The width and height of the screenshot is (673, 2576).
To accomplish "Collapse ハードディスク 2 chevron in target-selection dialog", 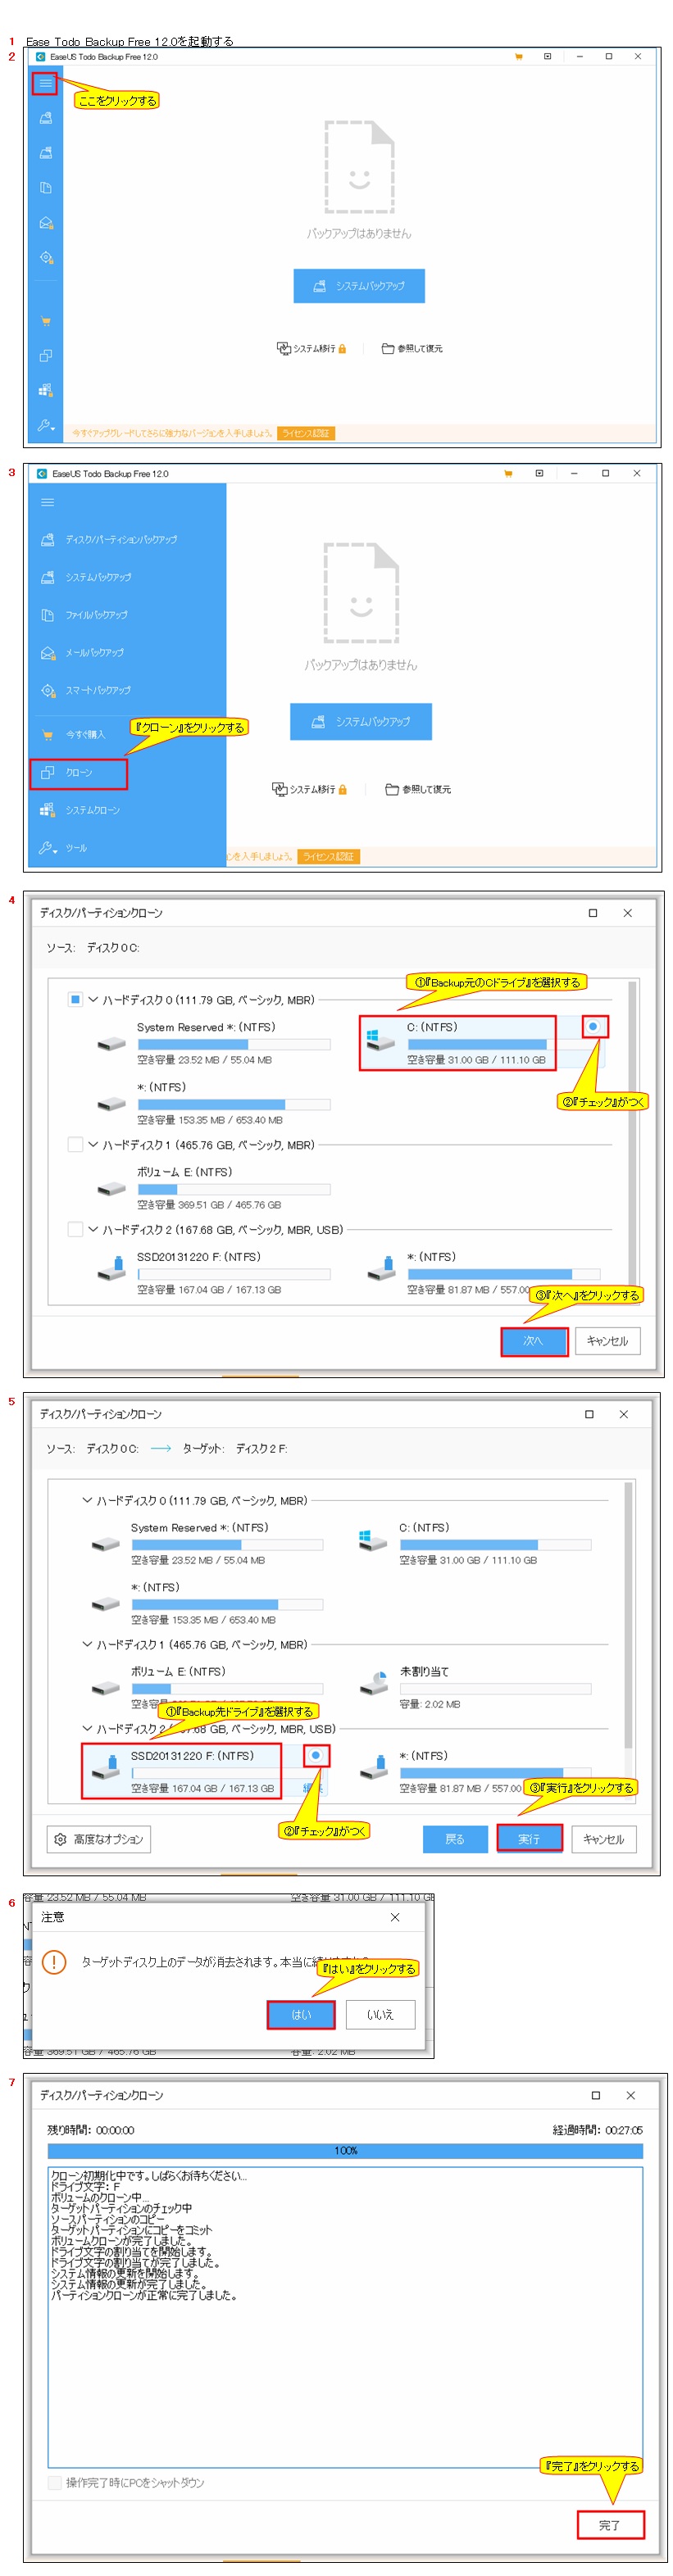I will click(x=87, y=1728).
